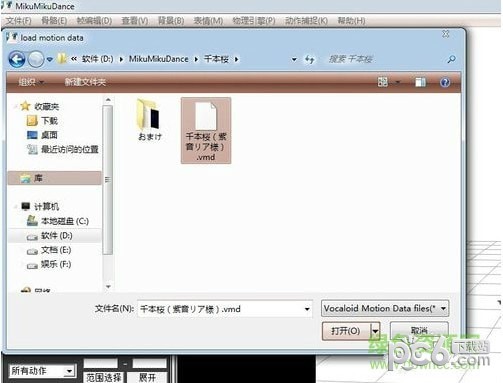Open the おまけ folder
503x383 pixels.
[150, 120]
